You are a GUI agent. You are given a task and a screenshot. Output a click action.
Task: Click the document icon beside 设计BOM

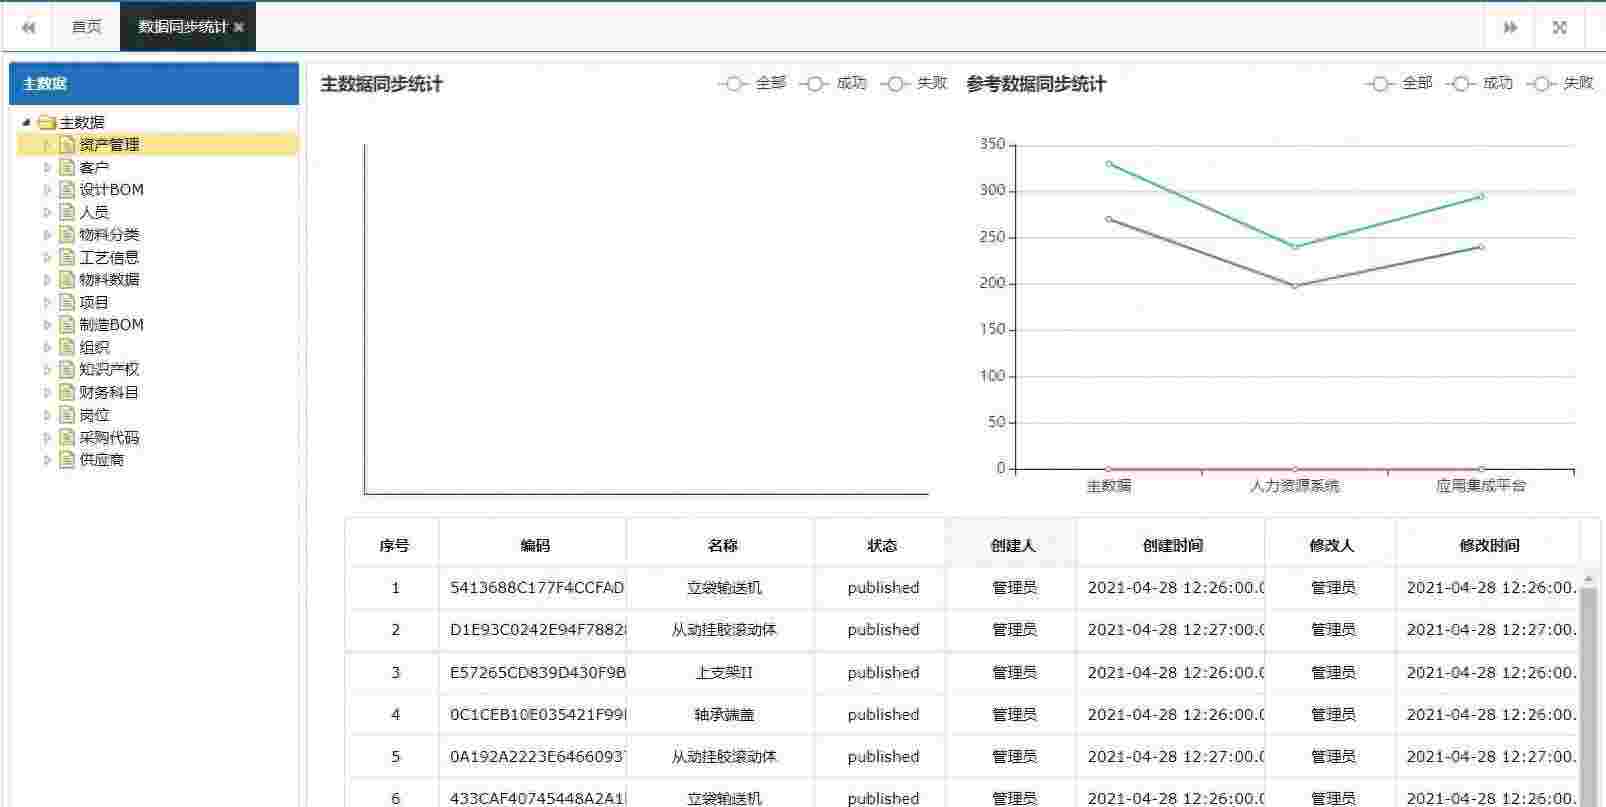pos(67,189)
